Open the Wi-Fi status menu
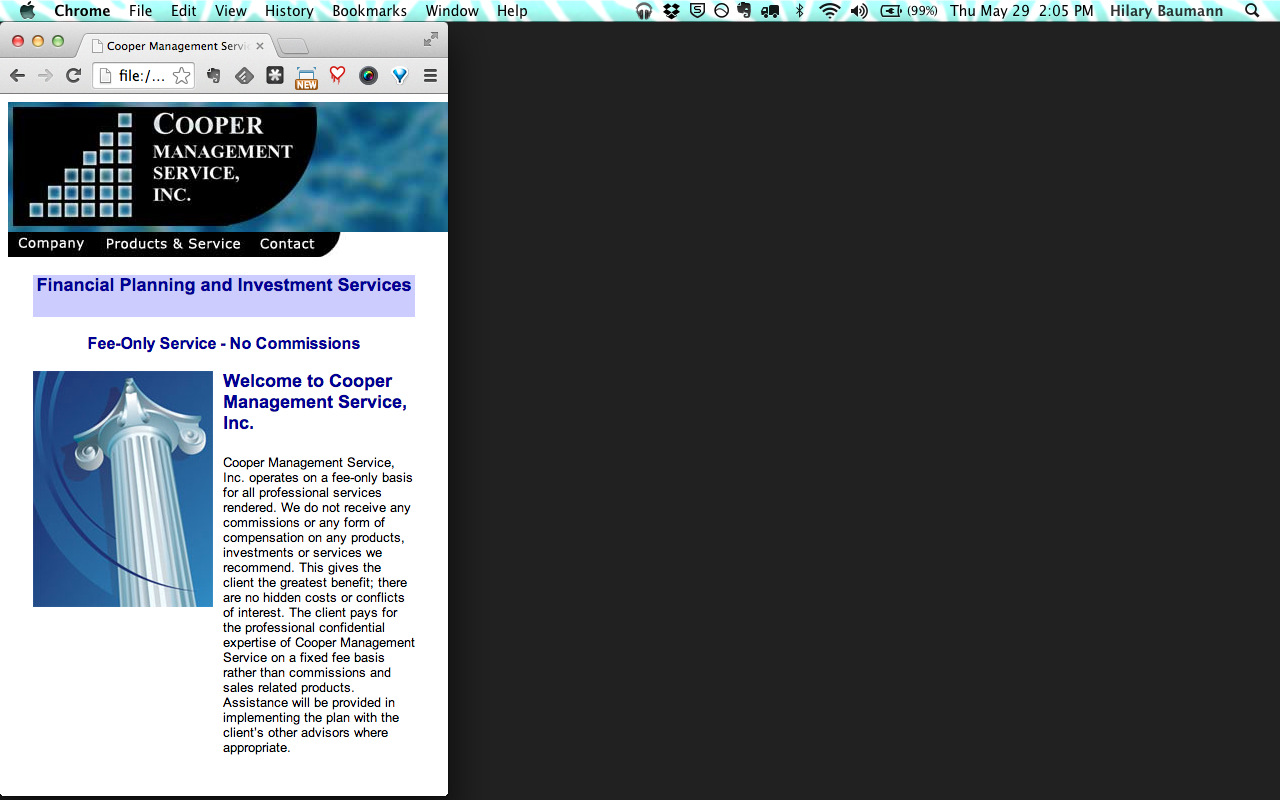Screen dimensions: 1280x800 click(x=830, y=11)
